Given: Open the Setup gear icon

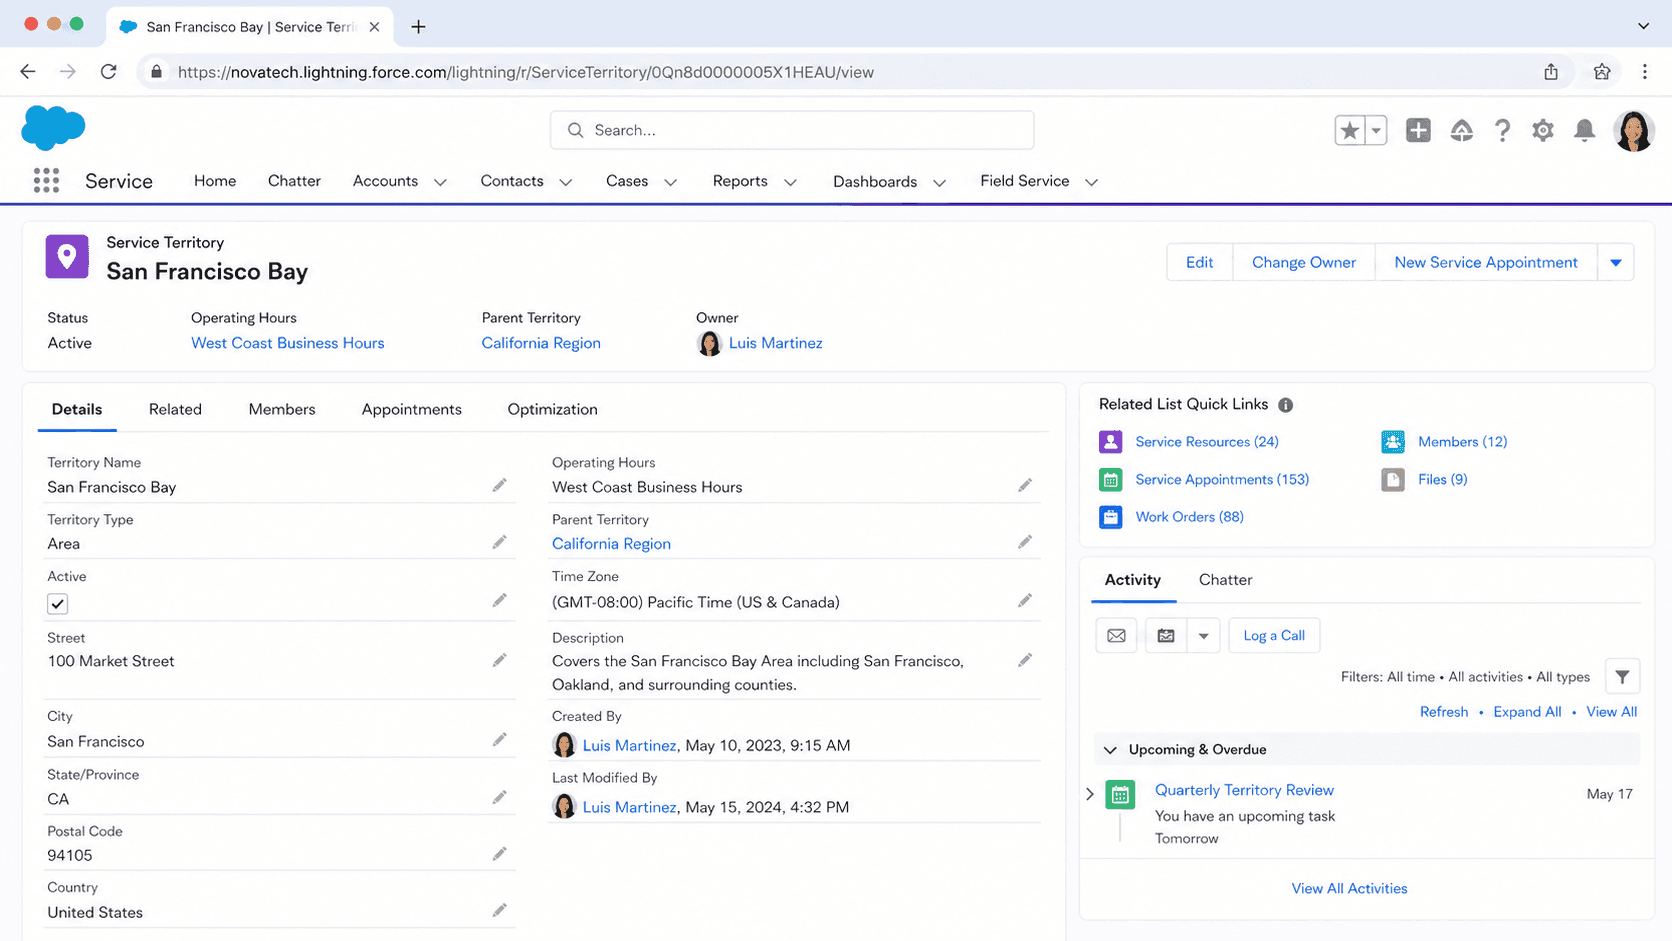Looking at the screenshot, I should pos(1543,131).
